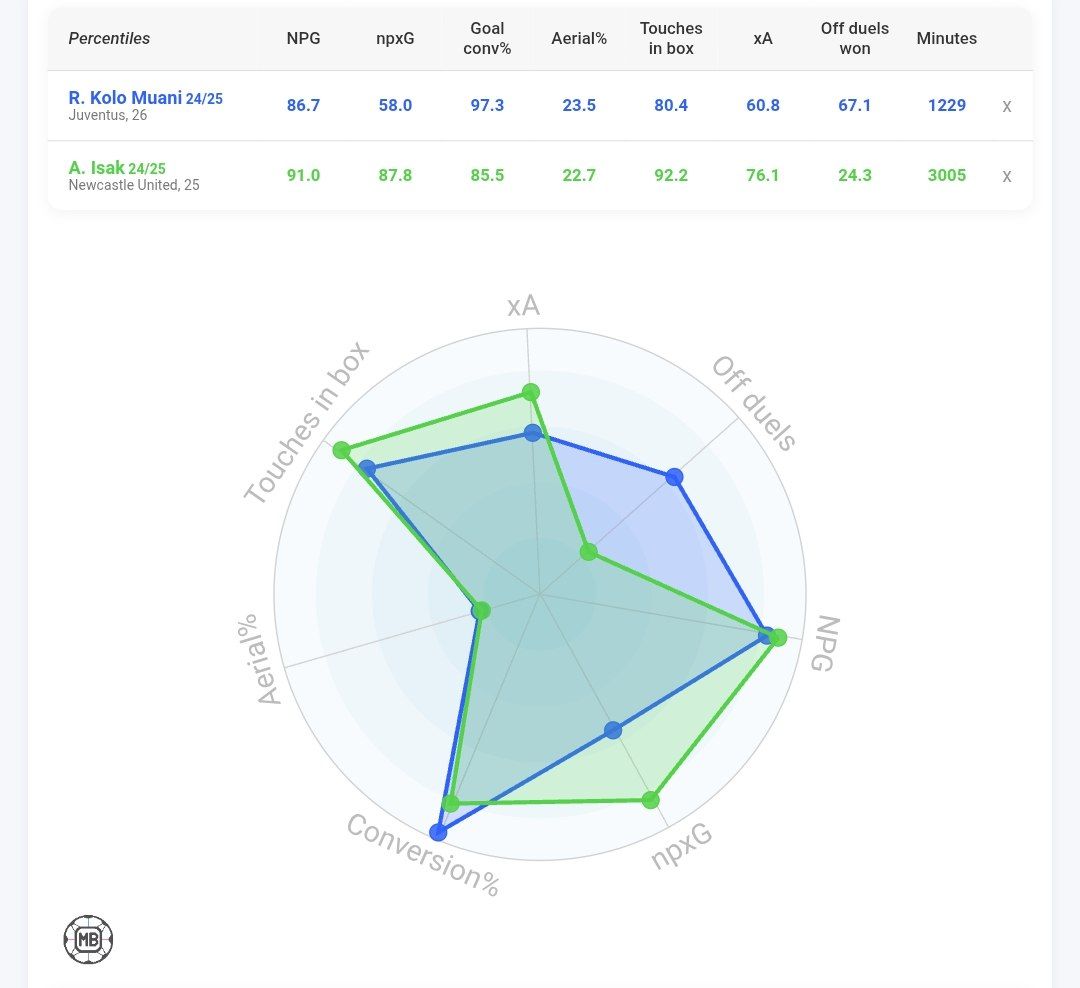Click the MB football logo icon
Screen dimensions: 1080x988
point(88,940)
